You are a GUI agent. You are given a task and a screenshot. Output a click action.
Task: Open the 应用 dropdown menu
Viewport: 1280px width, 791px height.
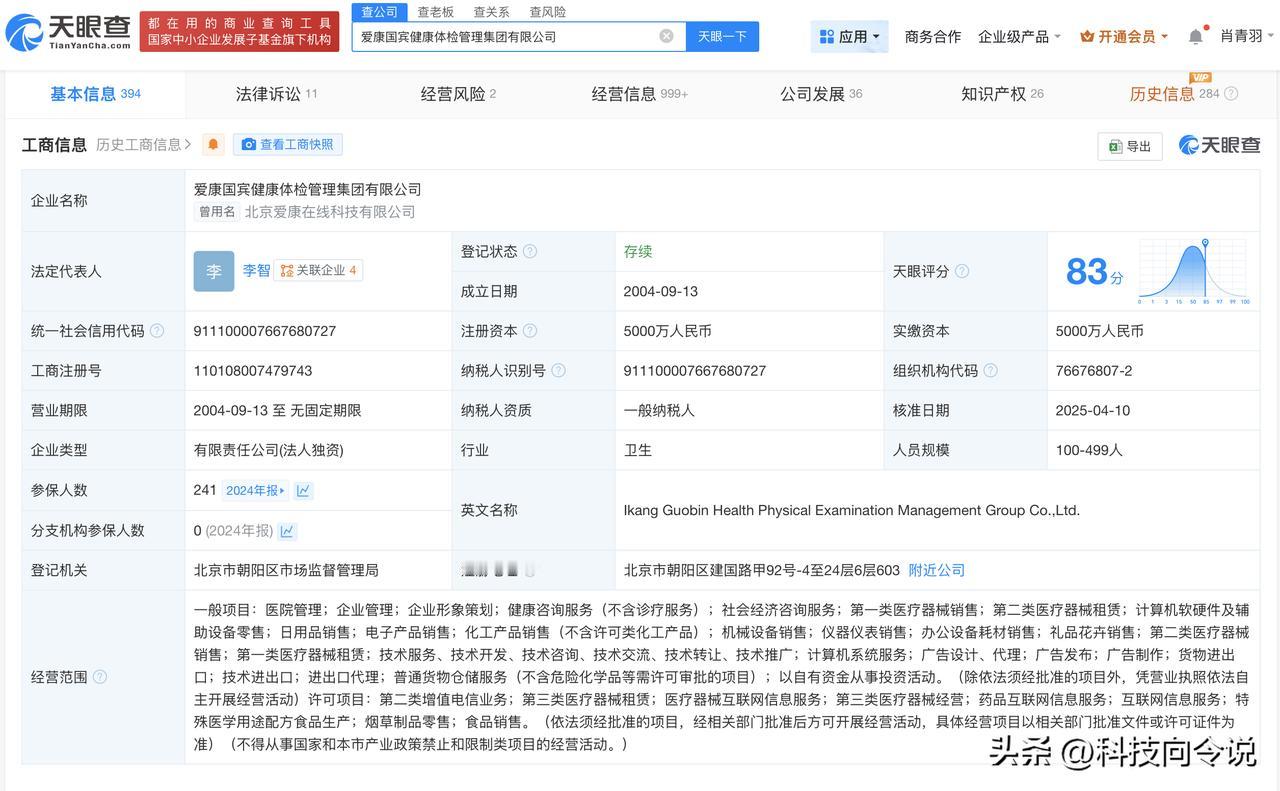pos(849,37)
